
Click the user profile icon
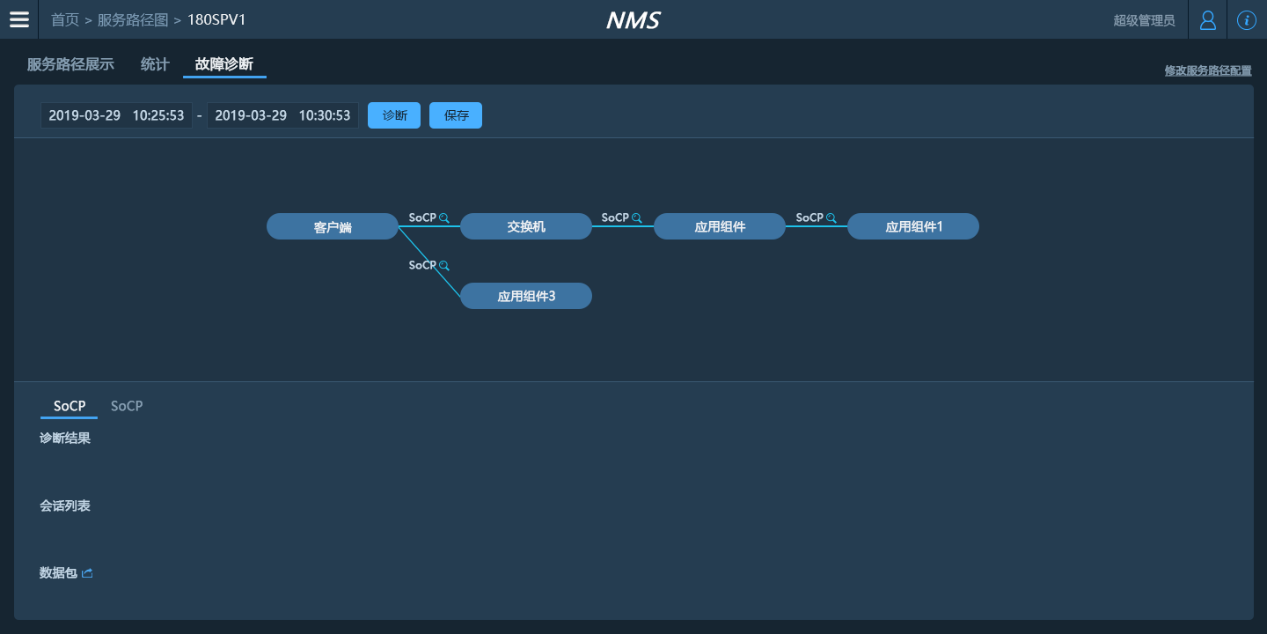[1208, 20]
